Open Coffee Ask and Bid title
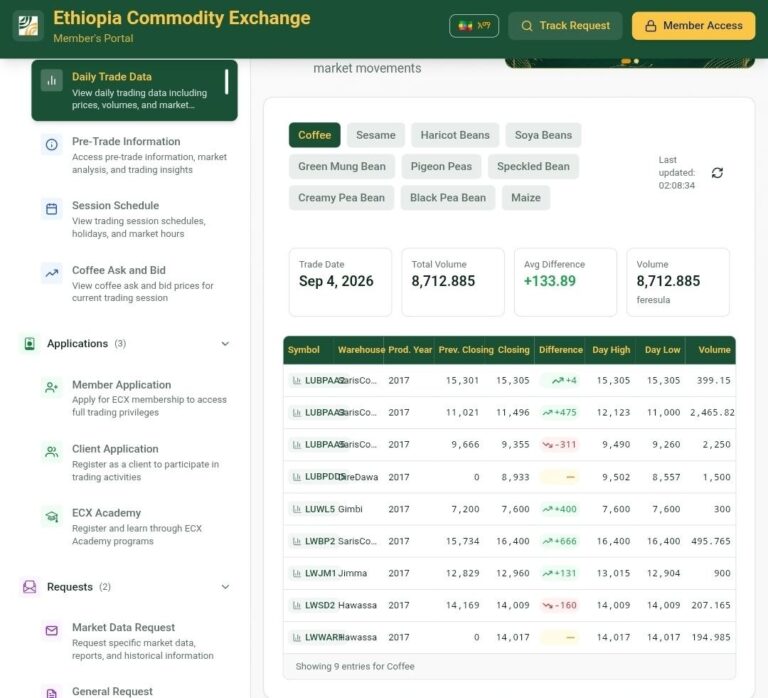Image resolution: width=768 pixels, height=698 pixels. [x=119, y=270]
